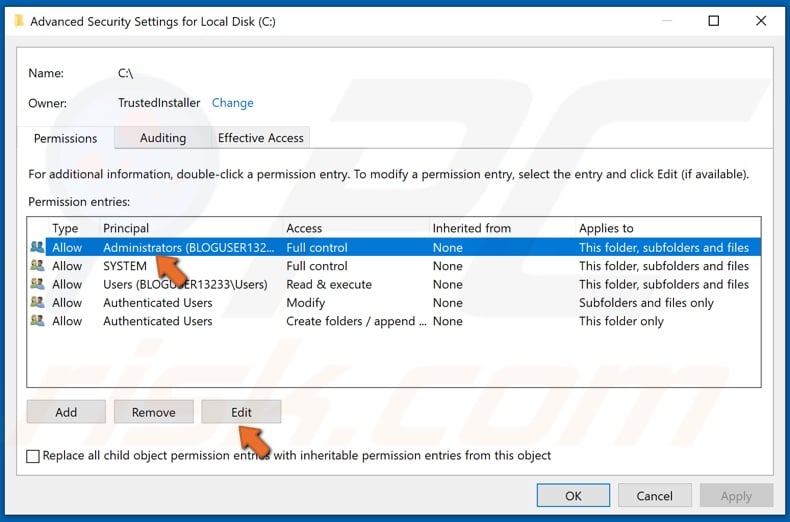Click the Access column header
This screenshot has height=522, width=790.
(x=304, y=228)
